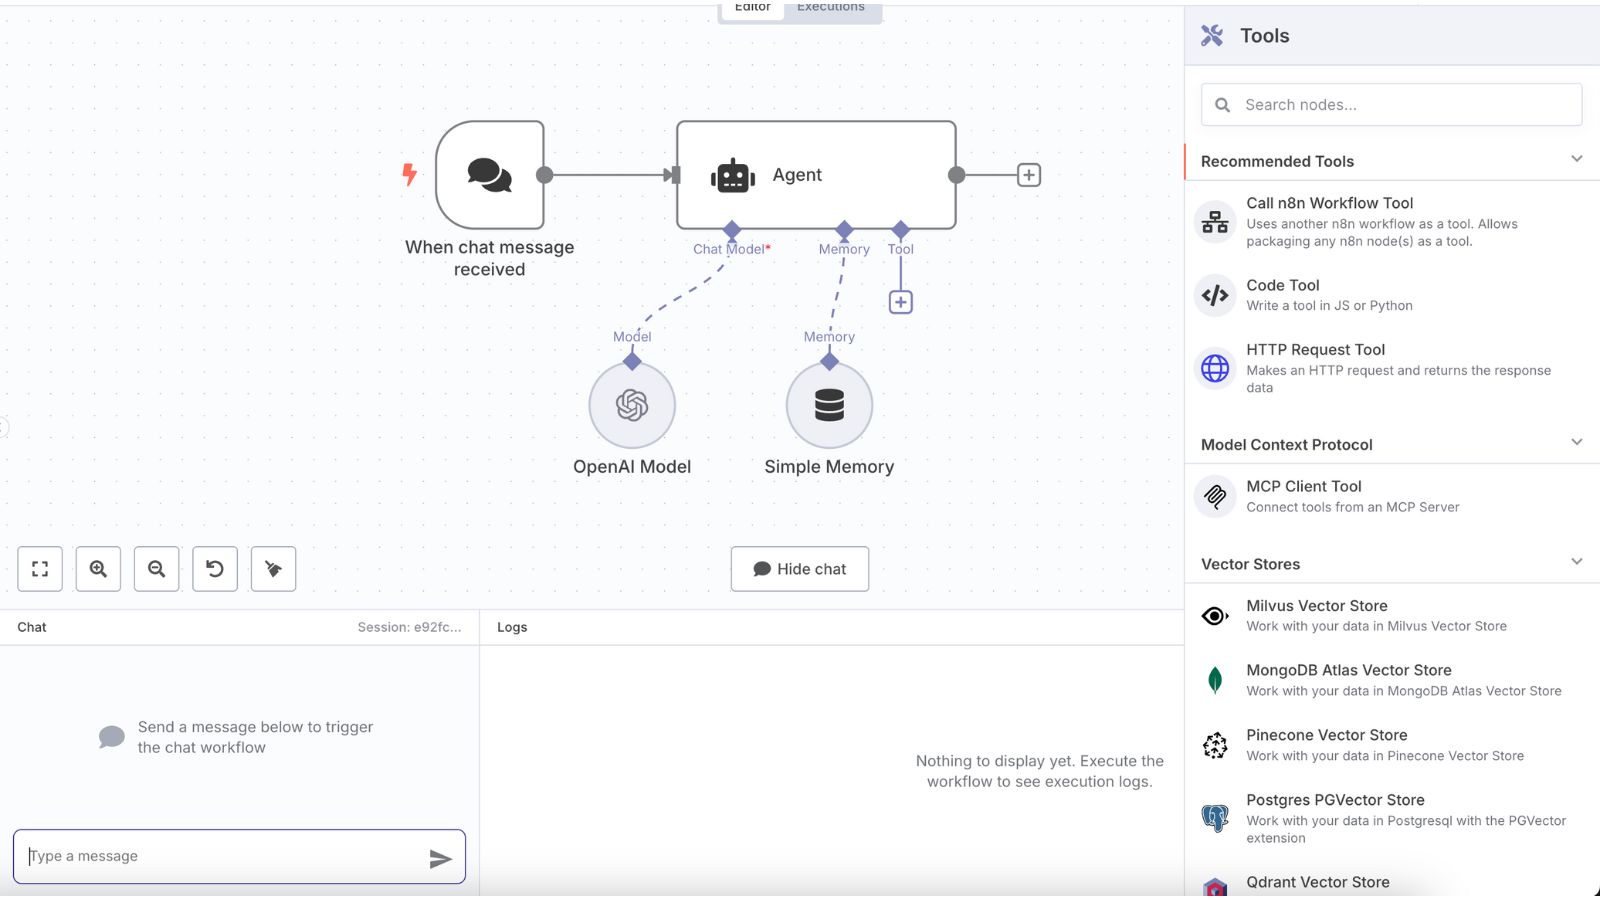The image size is (1600, 900).
Task: Click the Code Tool icon
Action: click(1215, 295)
